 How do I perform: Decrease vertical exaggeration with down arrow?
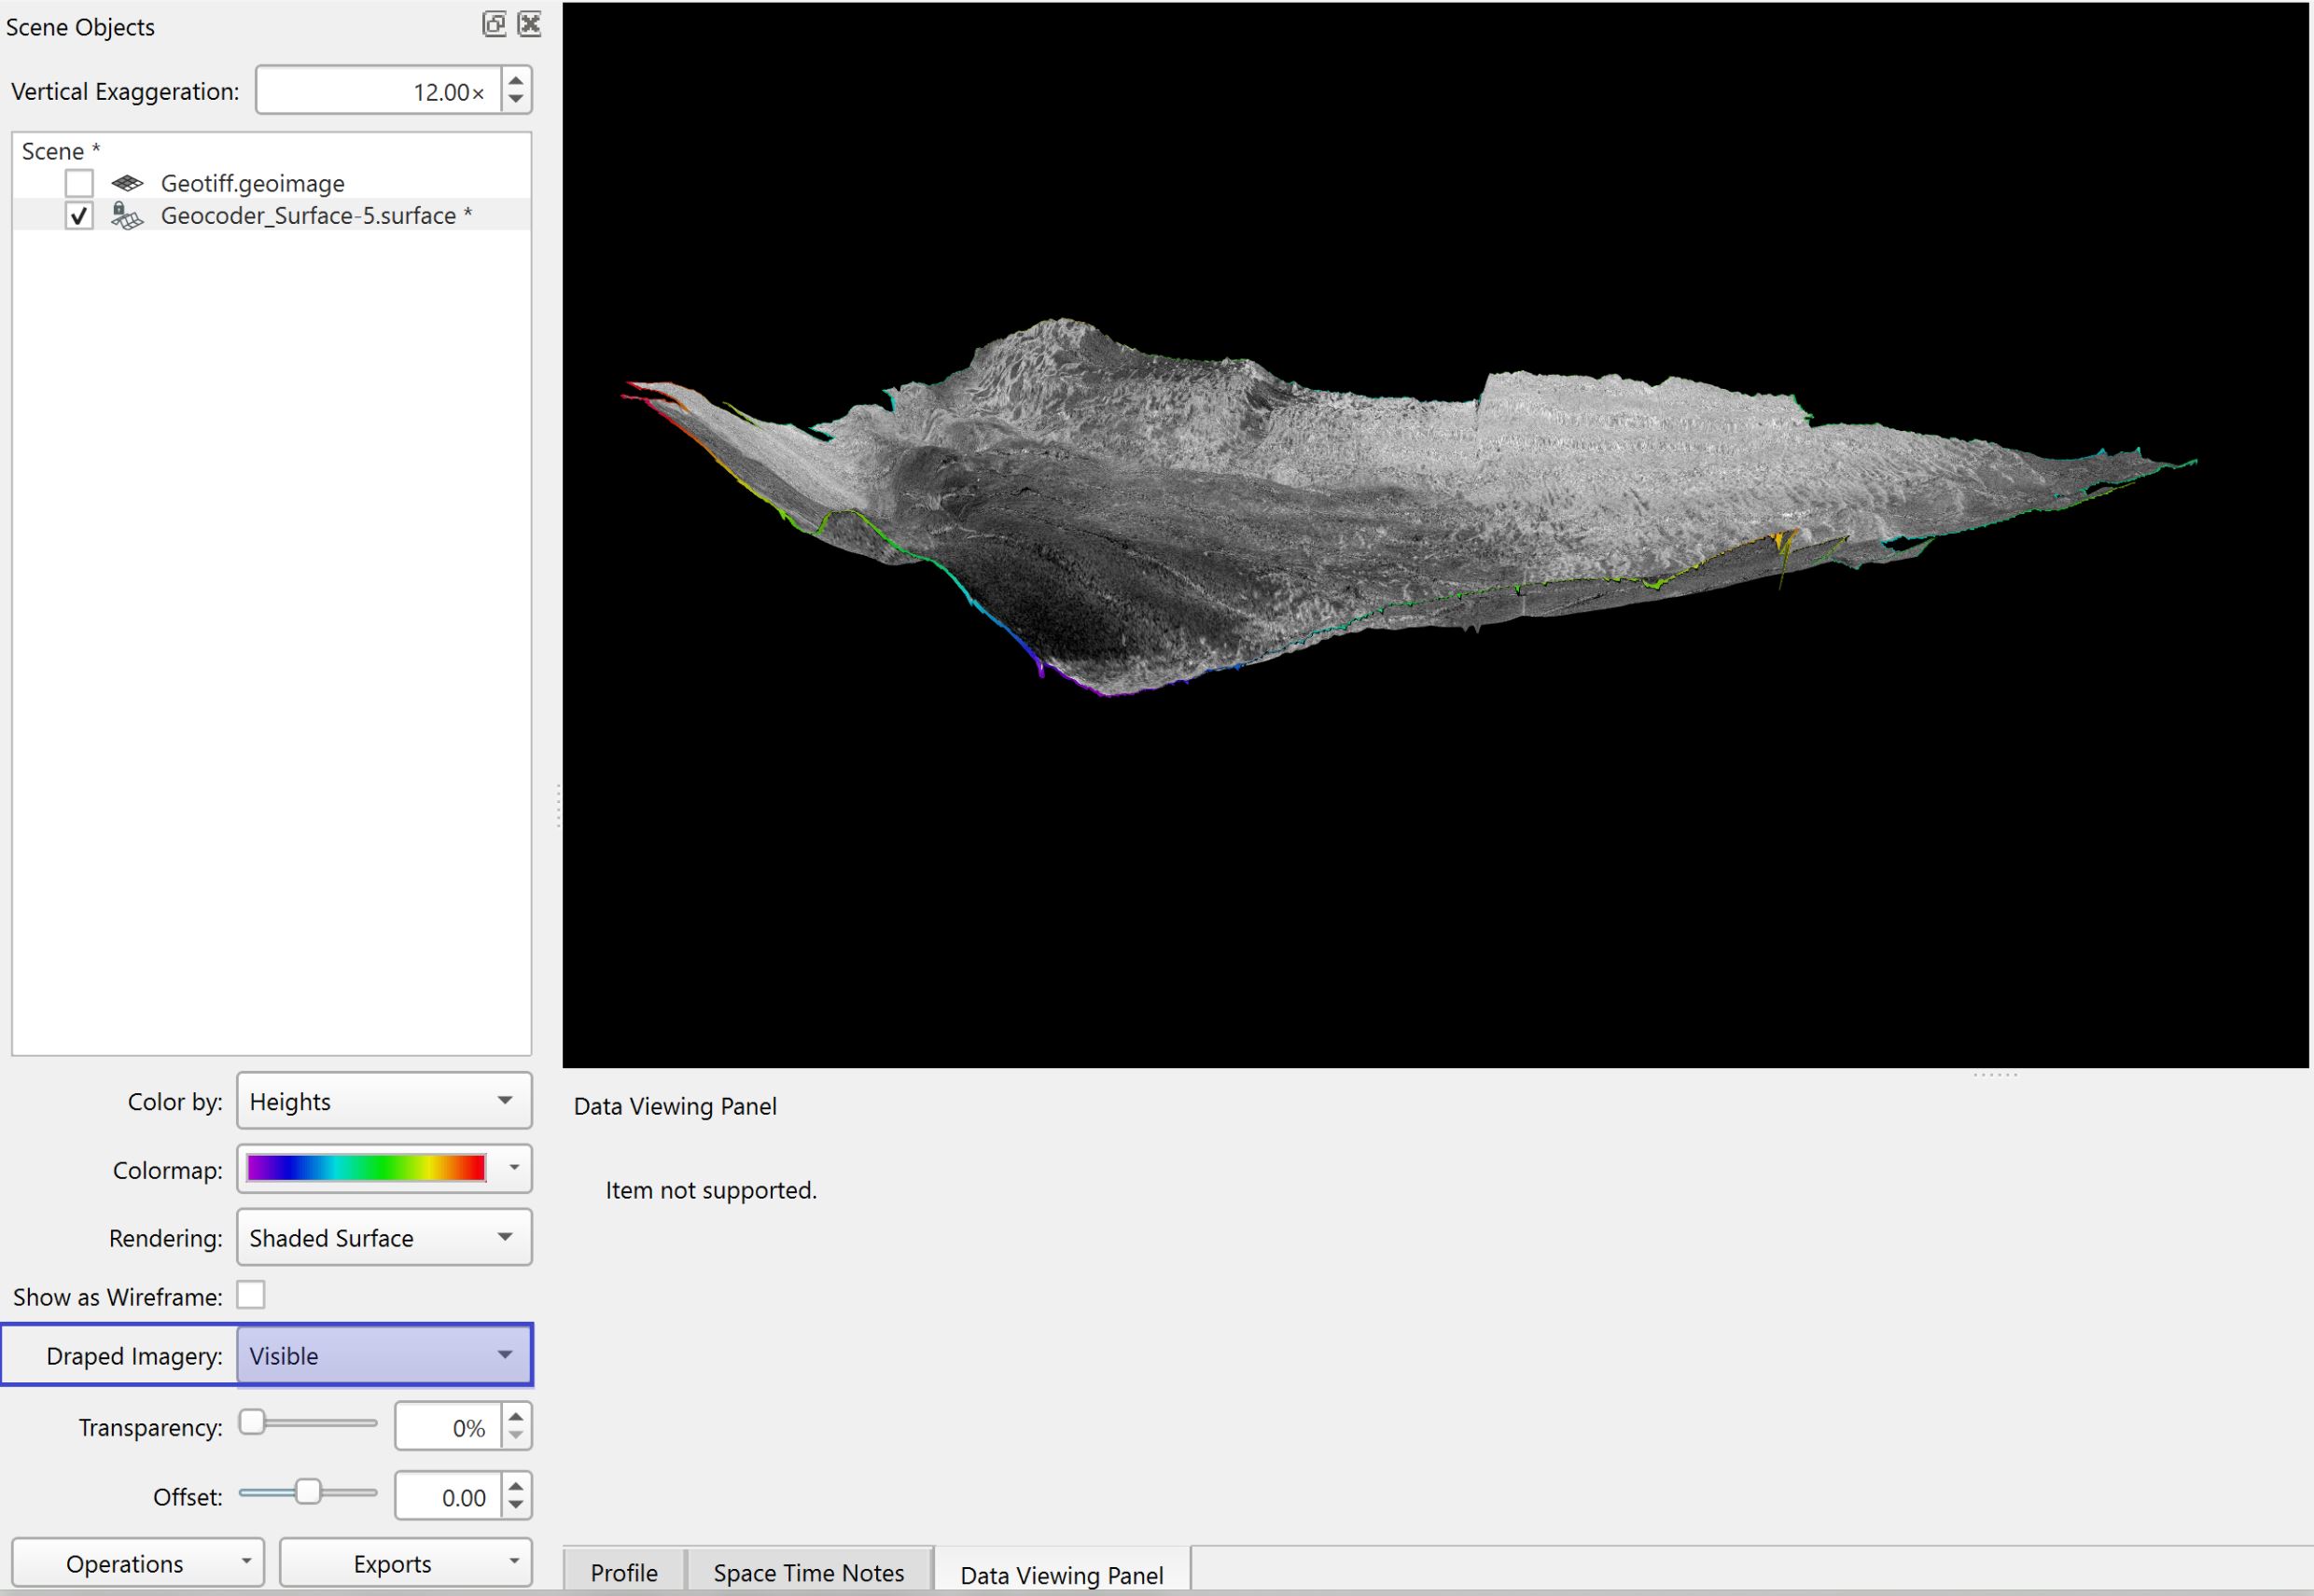tap(516, 100)
